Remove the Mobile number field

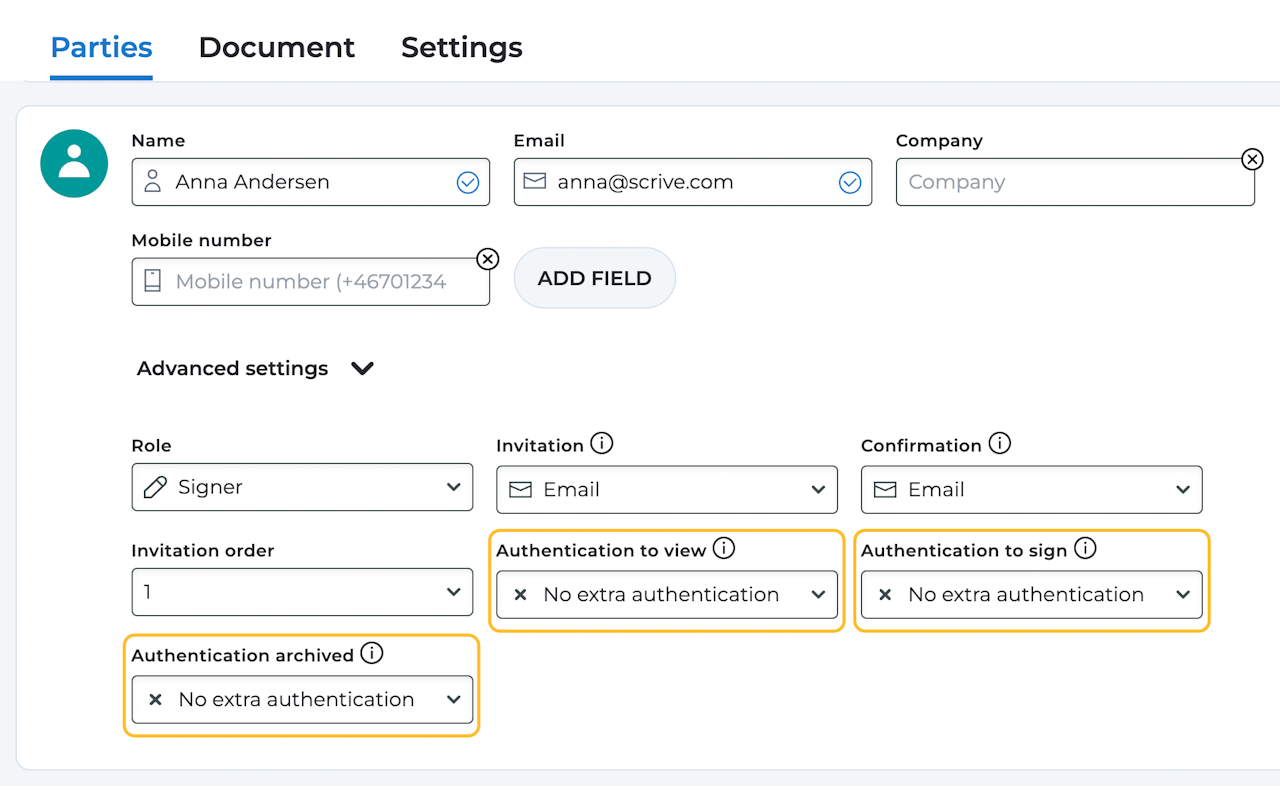(x=487, y=259)
